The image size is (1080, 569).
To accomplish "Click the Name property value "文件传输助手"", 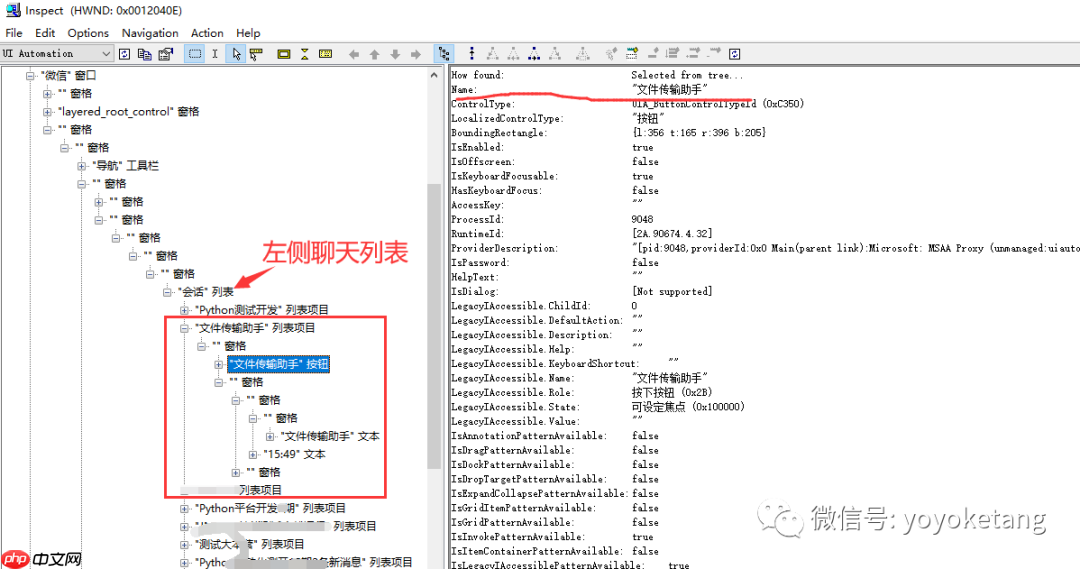I will point(669,90).
